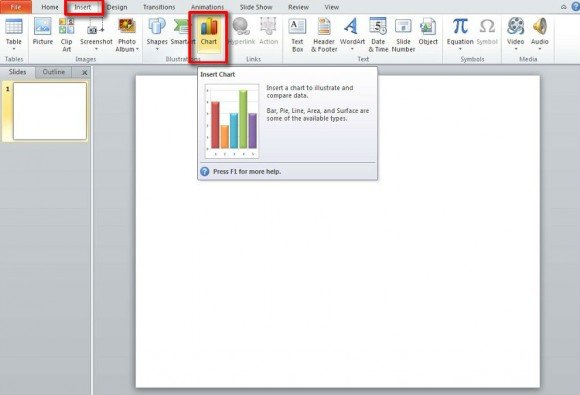Insert an Object
The image size is (580, 395).
(428, 31)
